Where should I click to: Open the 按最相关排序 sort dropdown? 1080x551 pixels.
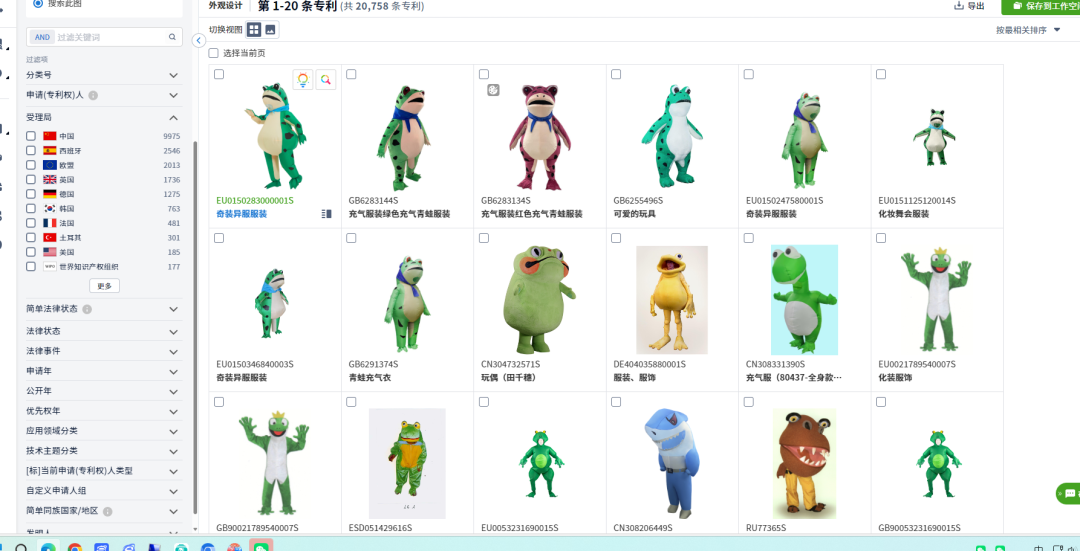tap(1028, 30)
